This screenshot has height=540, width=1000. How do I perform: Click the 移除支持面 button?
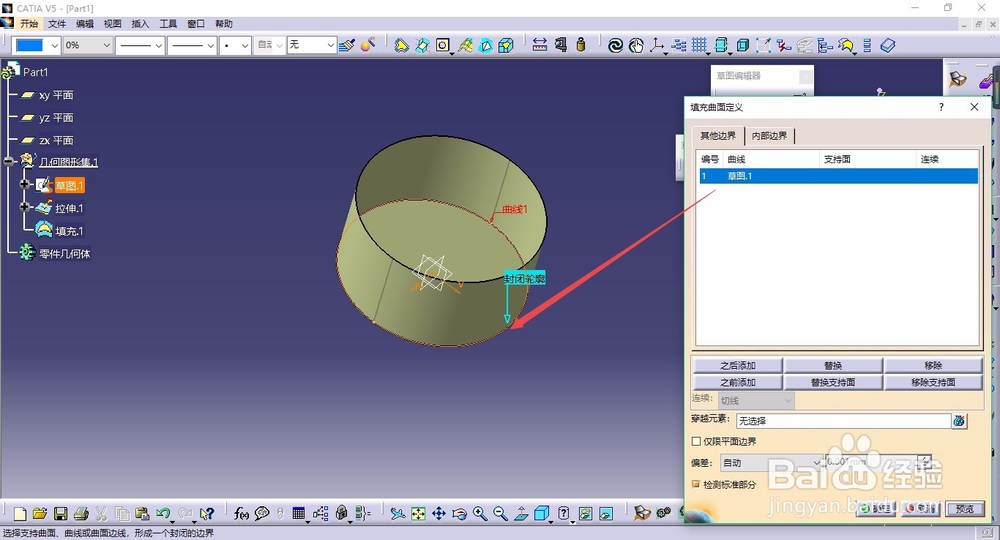click(x=933, y=383)
